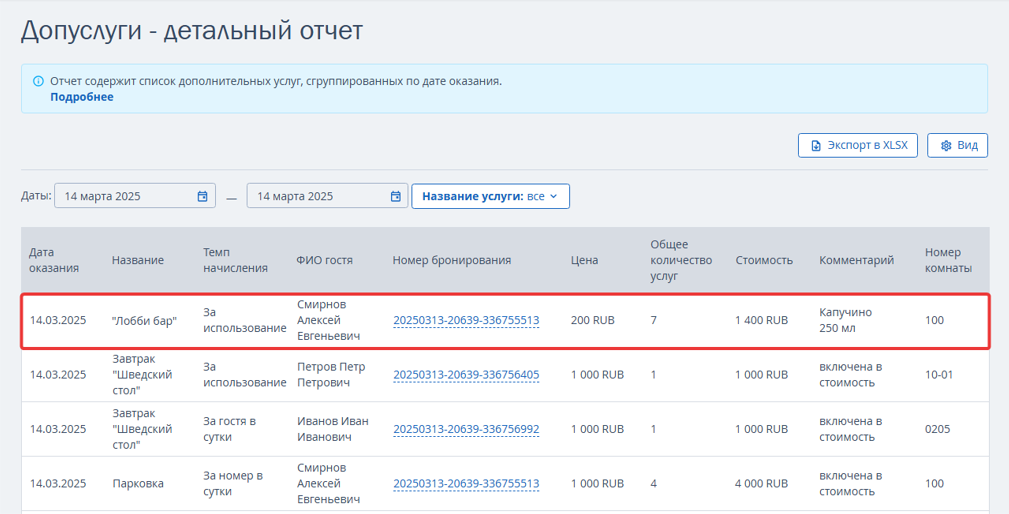1009x514 pixels.
Task: Select the Парковка service name cell
Action: (x=138, y=484)
